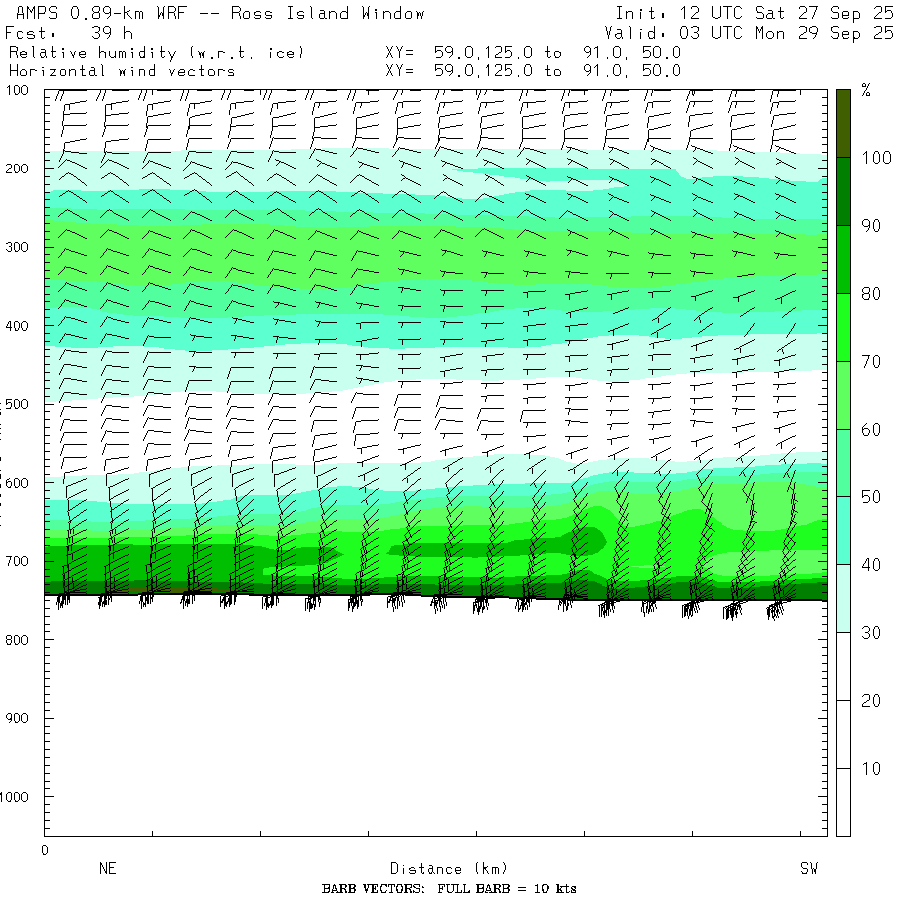This screenshot has height=900, width=900.
Task: Click the 800 pressure-axis label
Action: [17, 639]
